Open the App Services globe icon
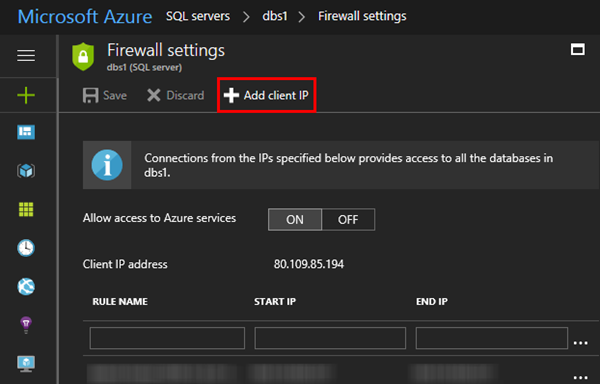The width and height of the screenshot is (600, 384). 26,286
